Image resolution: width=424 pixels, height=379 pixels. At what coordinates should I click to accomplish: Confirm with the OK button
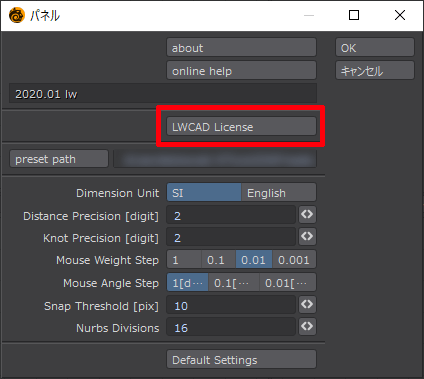coord(375,48)
